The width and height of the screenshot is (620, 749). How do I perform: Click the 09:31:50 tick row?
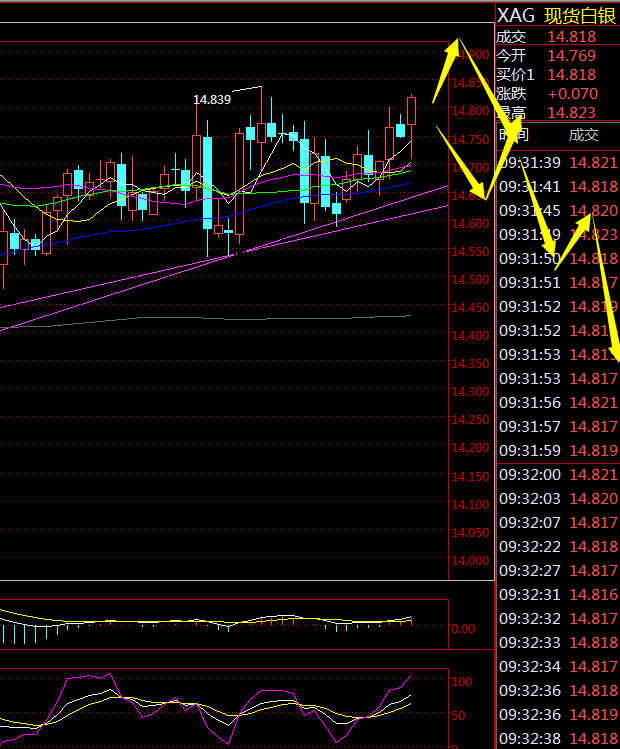tap(558, 259)
